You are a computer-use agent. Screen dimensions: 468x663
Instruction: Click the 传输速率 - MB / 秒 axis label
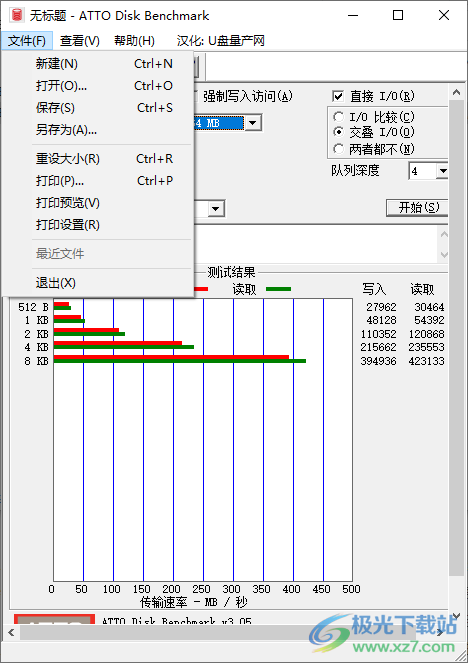pyautogui.click(x=194, y=602)
